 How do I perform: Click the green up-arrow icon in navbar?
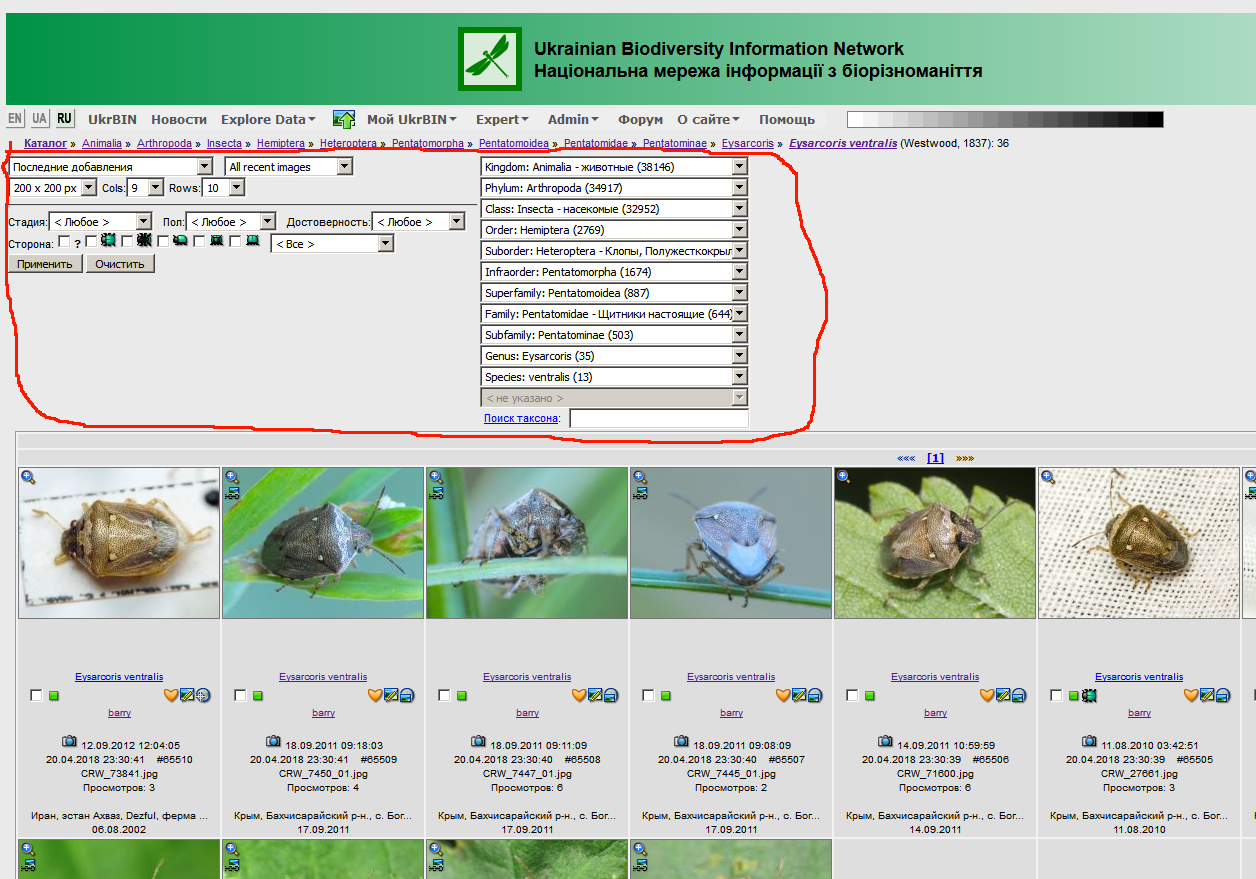click(x=344, y=120)
